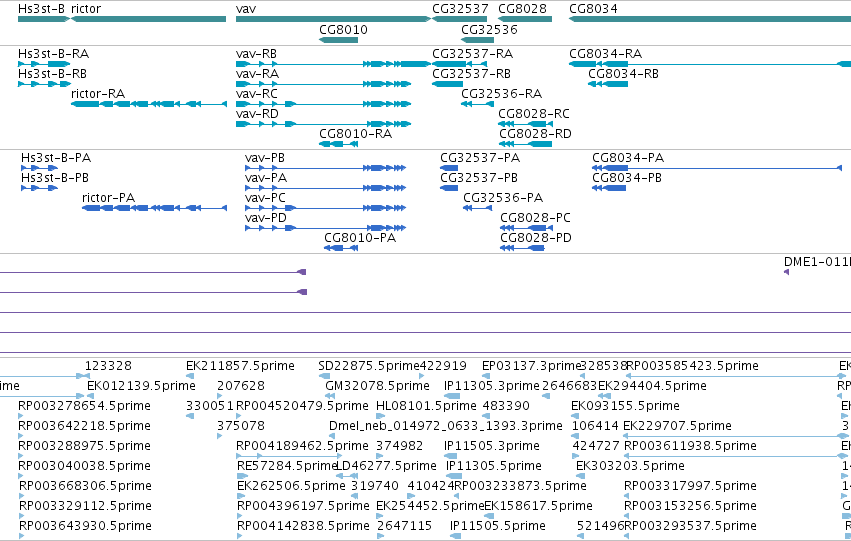Click the vav gene span bar

coord(333,19)
